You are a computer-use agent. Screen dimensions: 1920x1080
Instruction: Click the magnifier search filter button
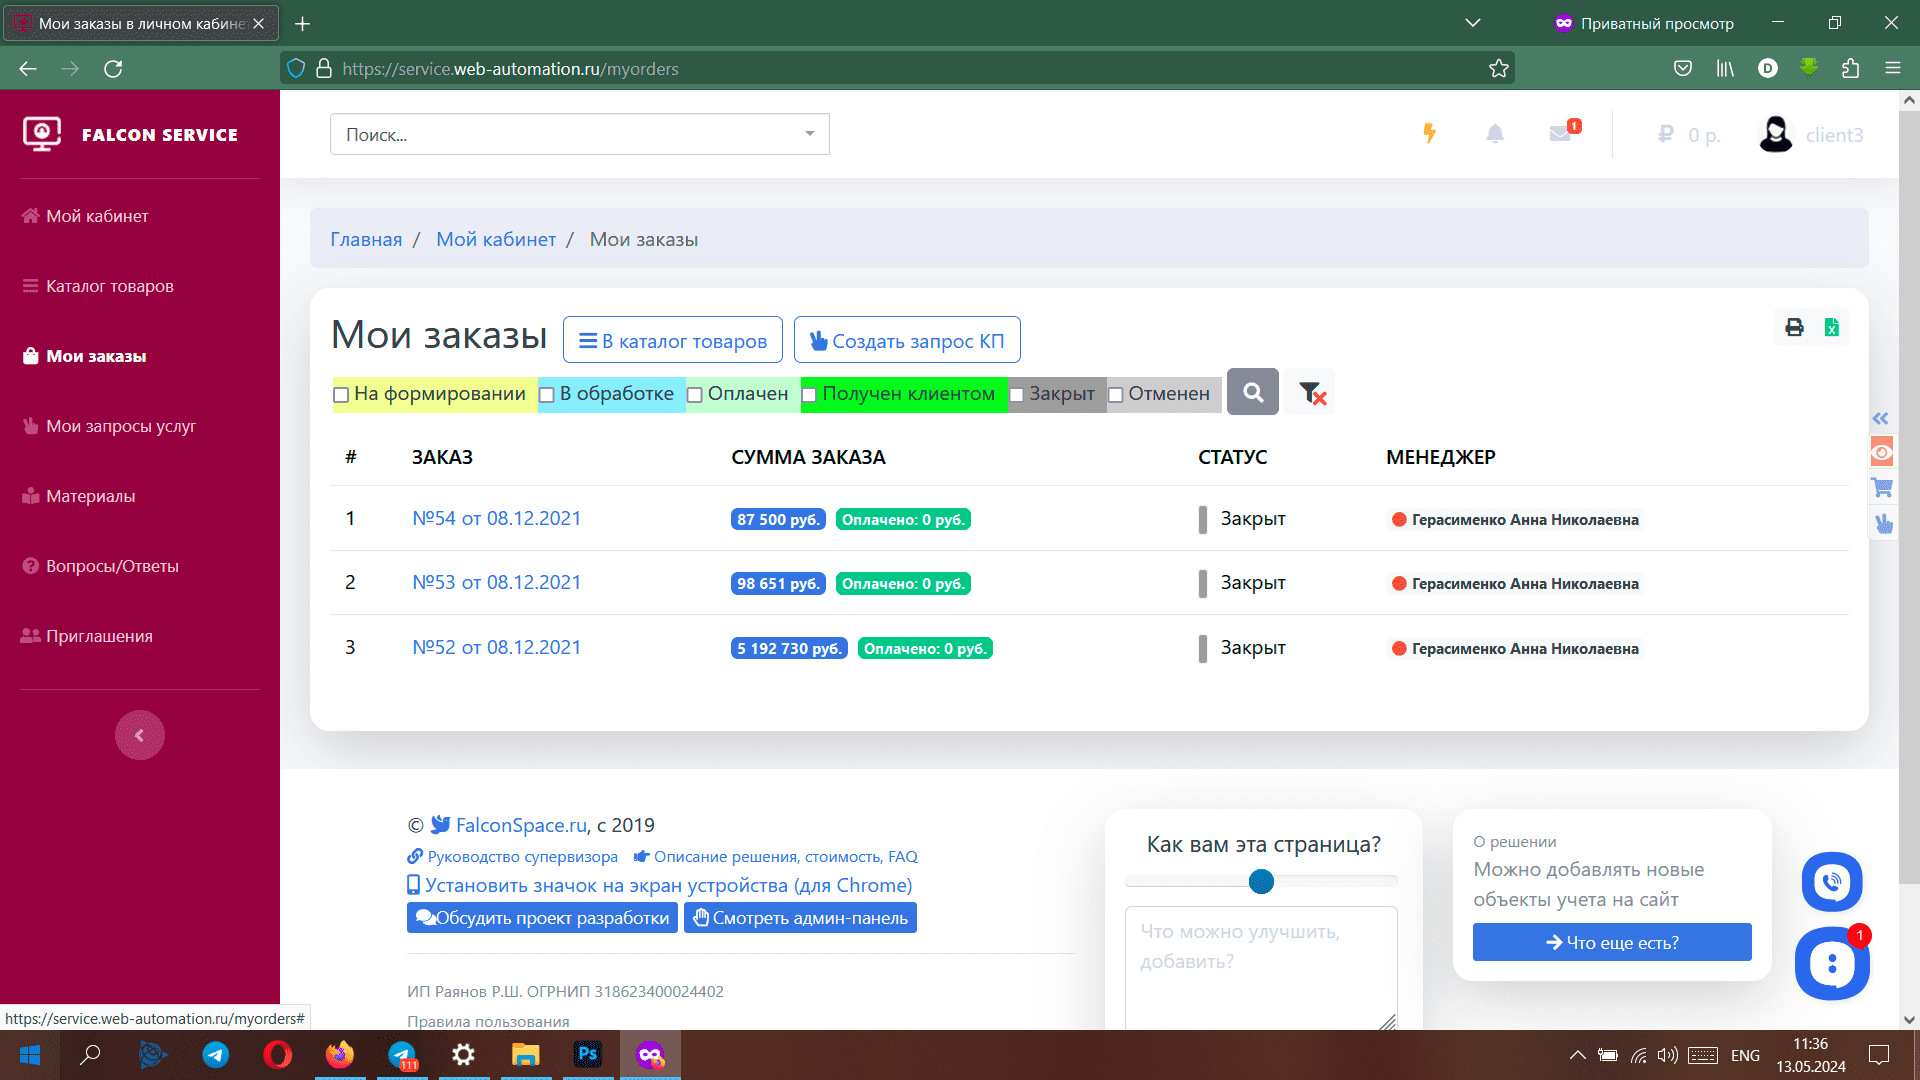click(x=1252, y=393)
